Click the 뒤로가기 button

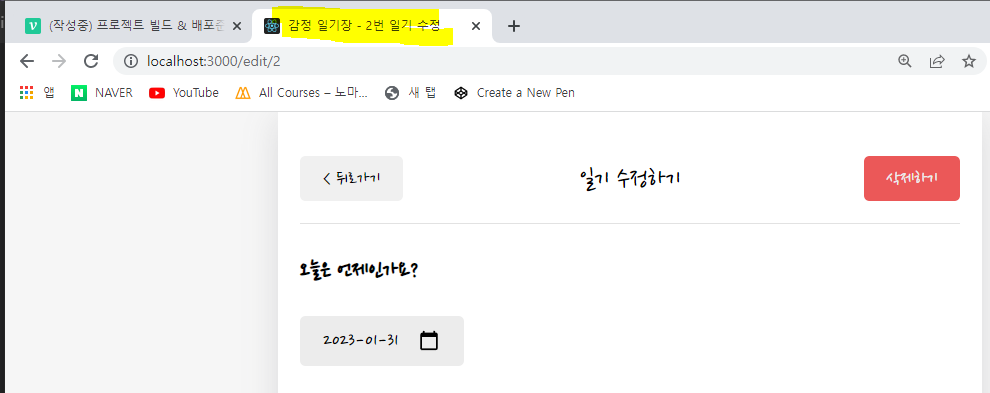tap(351, 178)
